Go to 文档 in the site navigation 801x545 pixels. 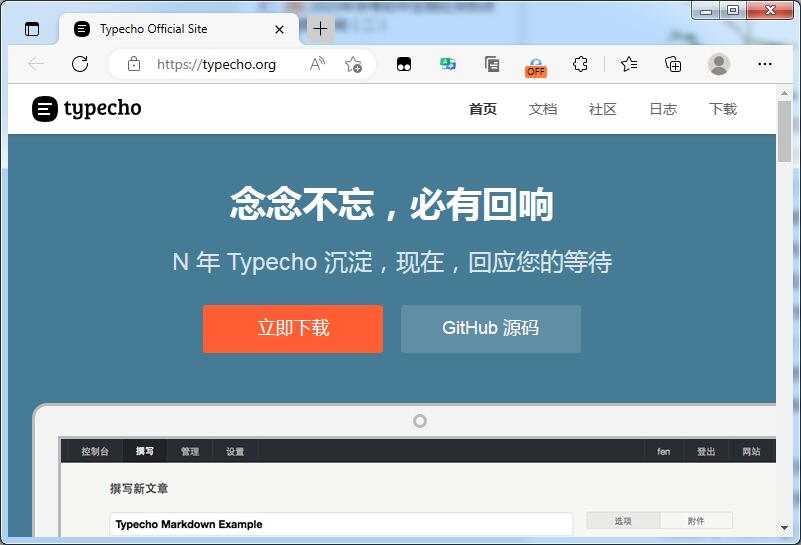[x=543, y=109]
